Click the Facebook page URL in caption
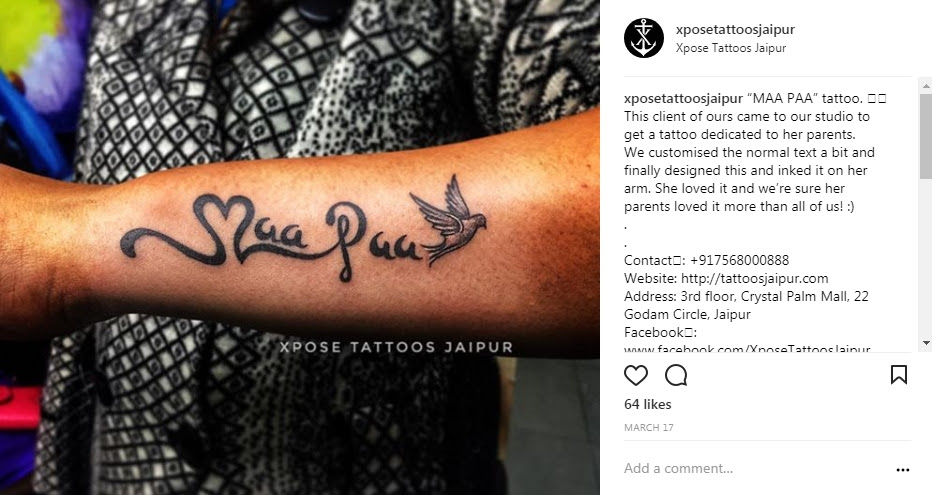This screenshot has width=932, height=495. tap(747, 349)
